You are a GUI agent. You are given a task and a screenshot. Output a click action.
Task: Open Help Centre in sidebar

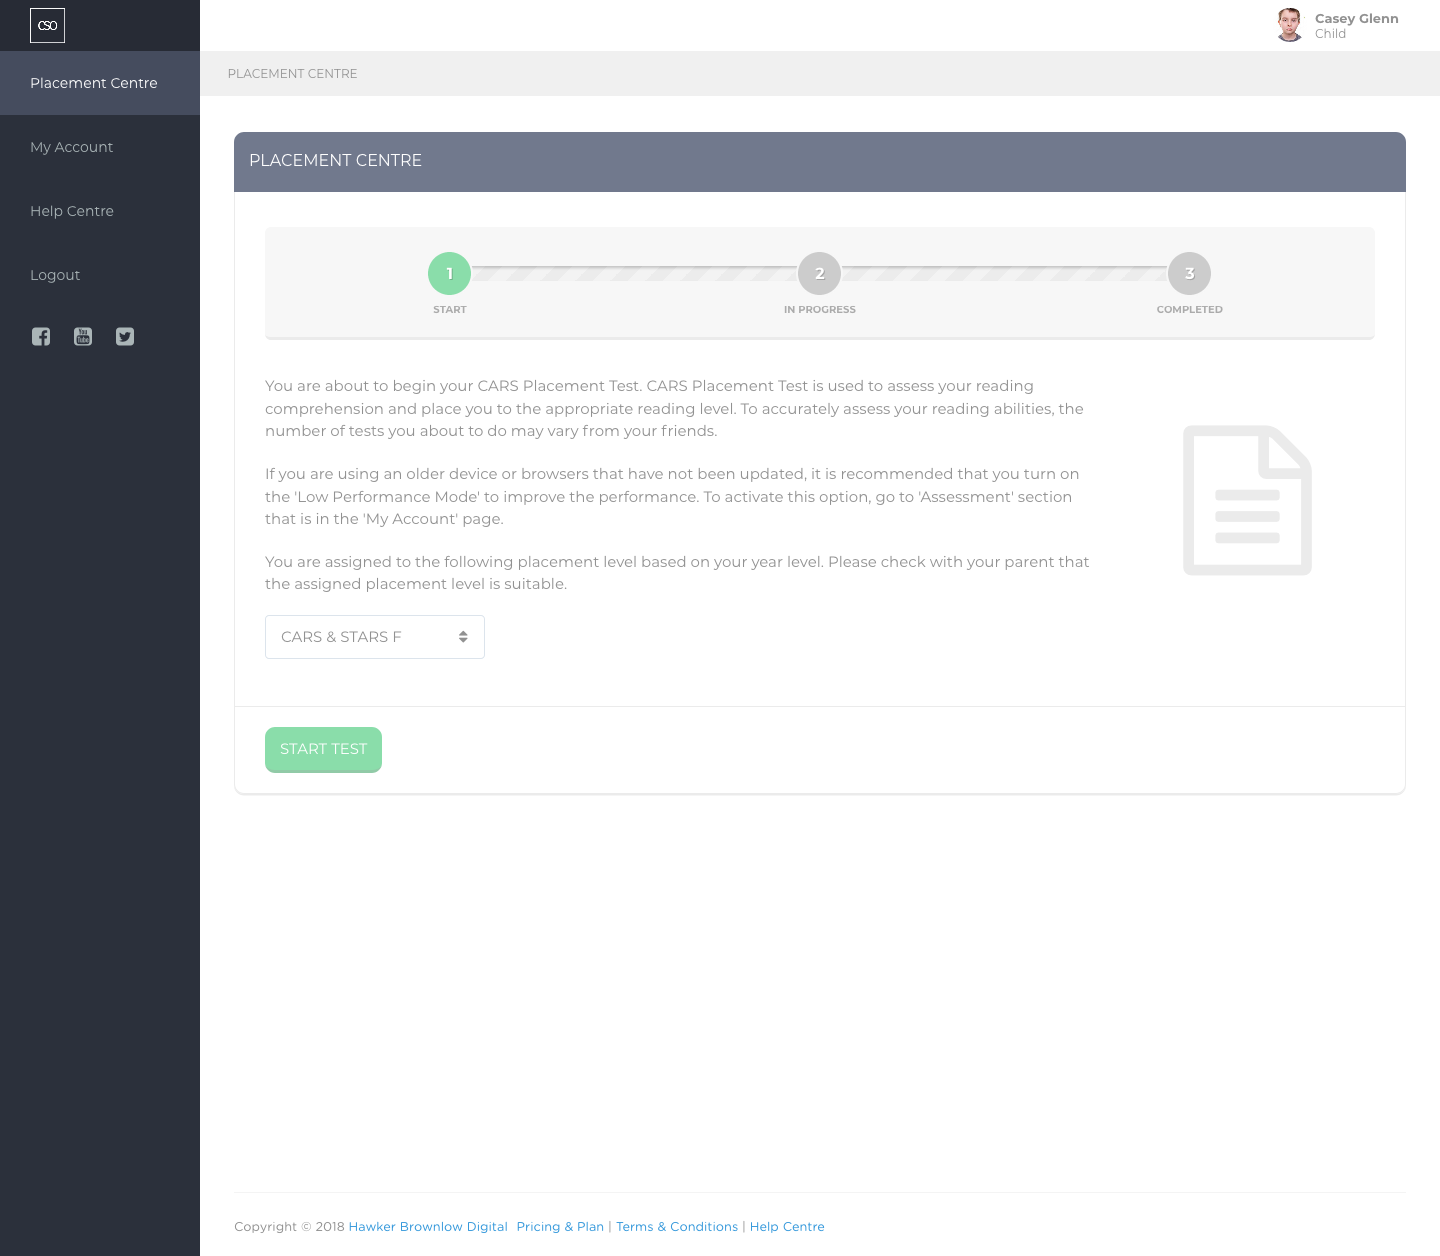pyautogui.click(x=100, y=211)
